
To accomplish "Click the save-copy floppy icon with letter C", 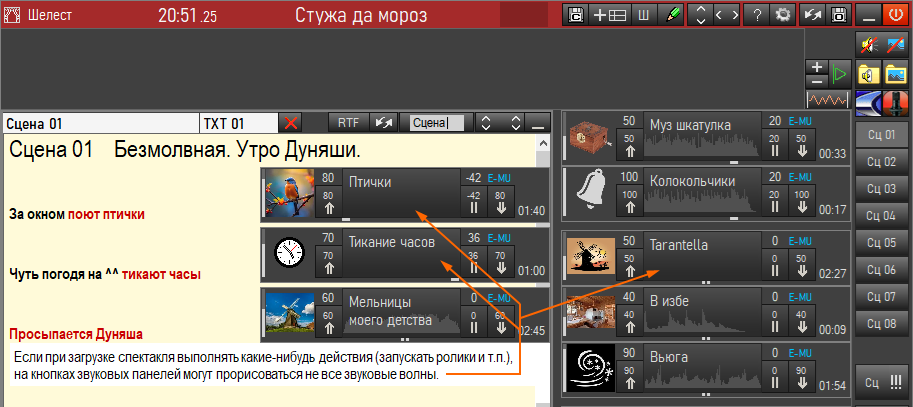I will [576, 15].
